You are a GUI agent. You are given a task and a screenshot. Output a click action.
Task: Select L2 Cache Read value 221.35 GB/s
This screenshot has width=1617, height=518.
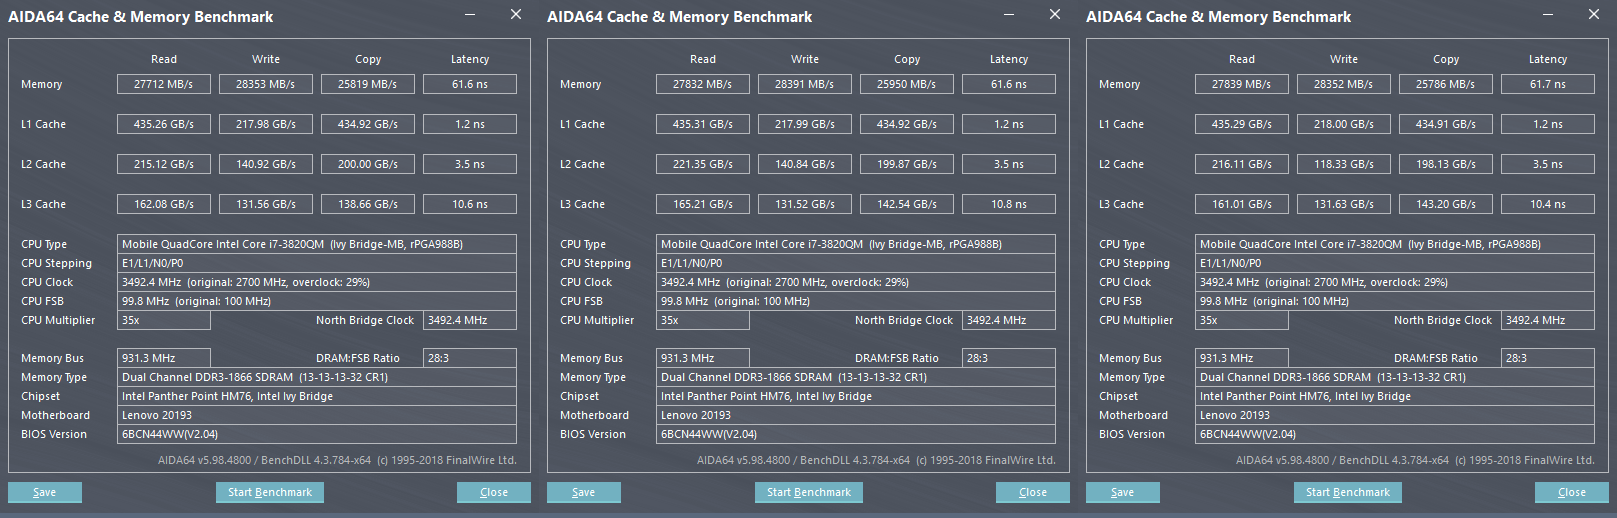coord(703,164)
